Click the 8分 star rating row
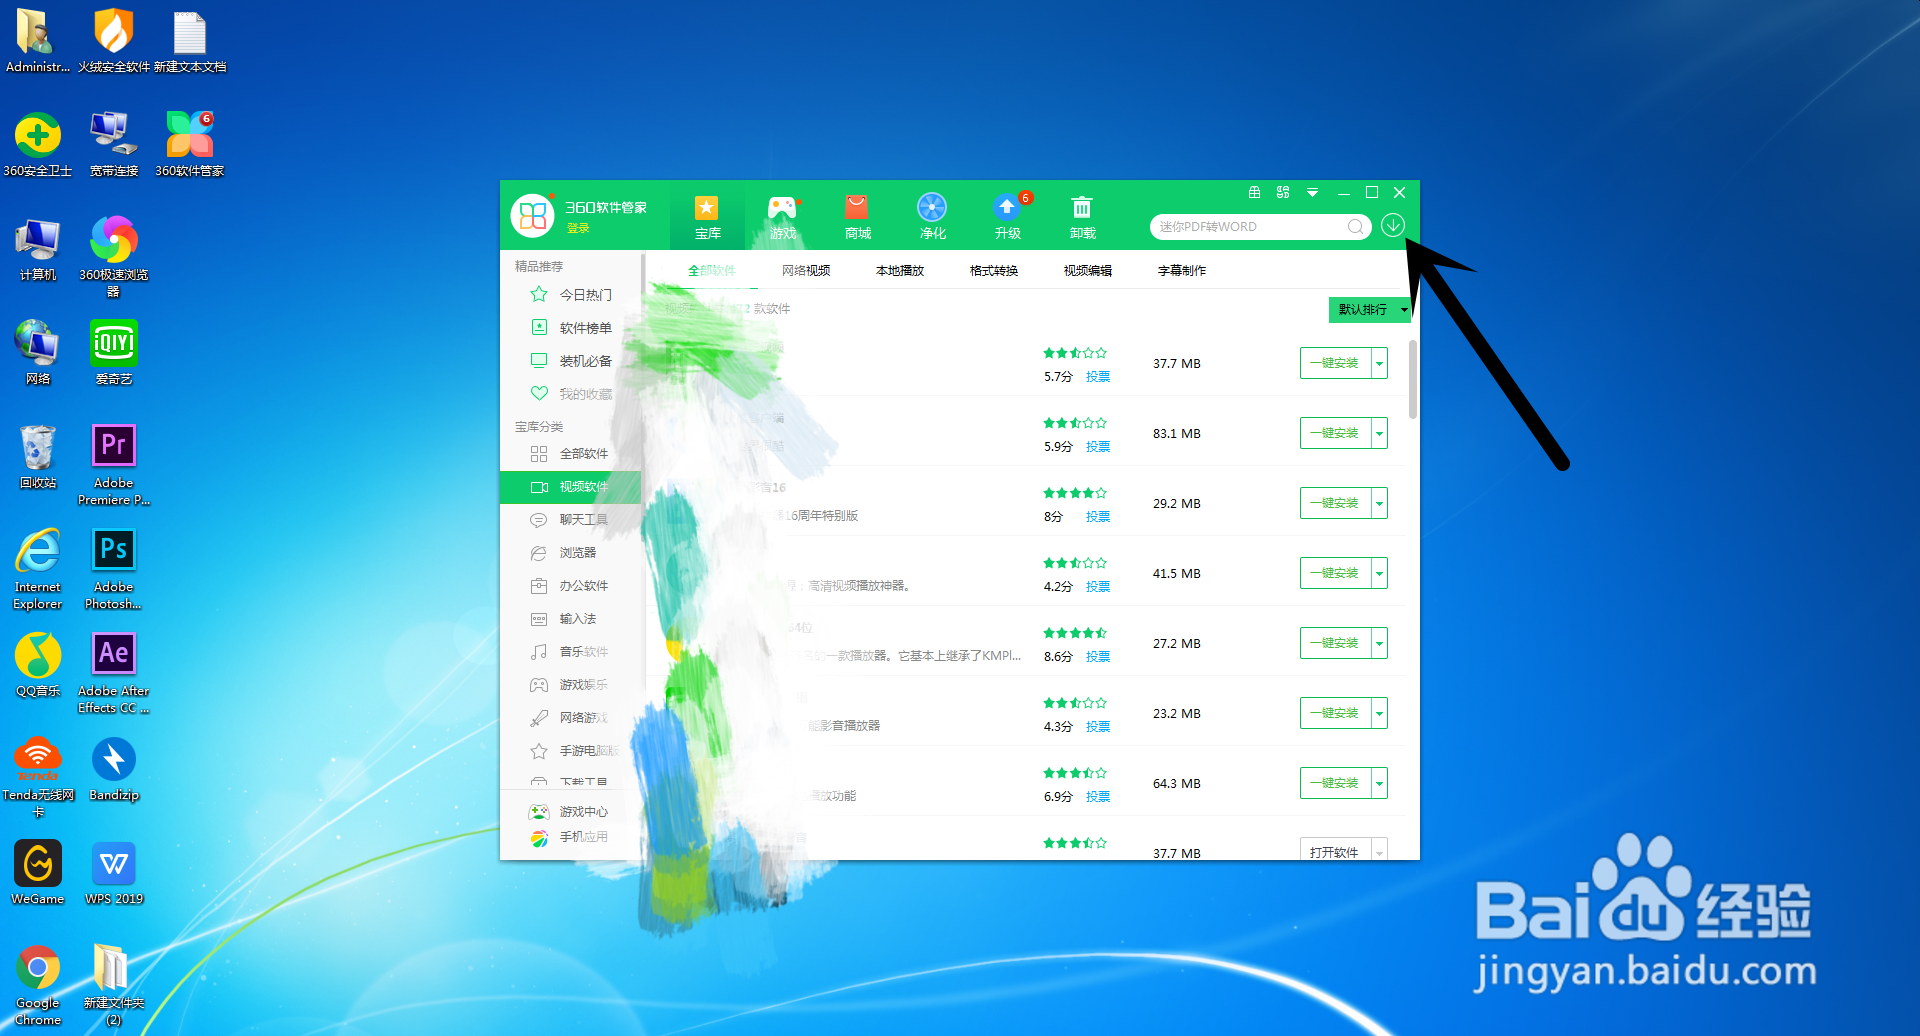The image size is (1920, 1036). point(1075,493)
